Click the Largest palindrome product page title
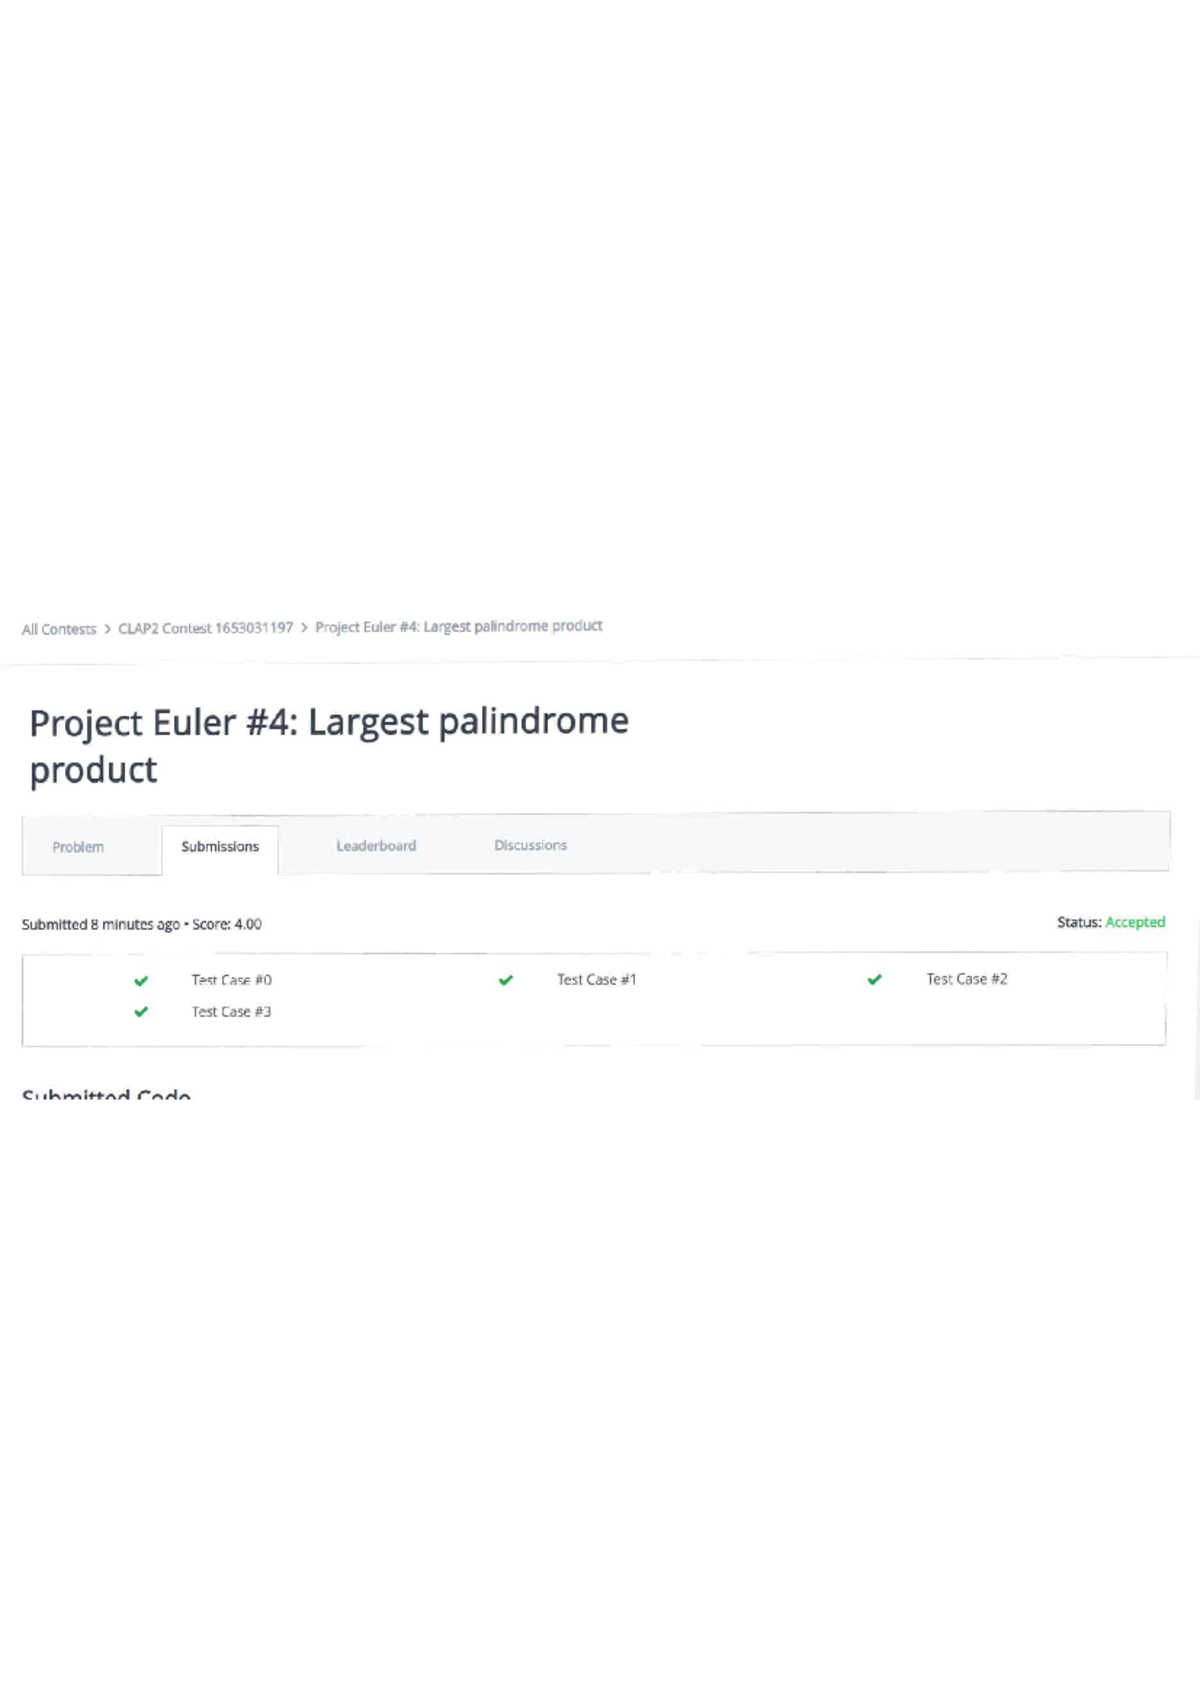 [329, 745]
